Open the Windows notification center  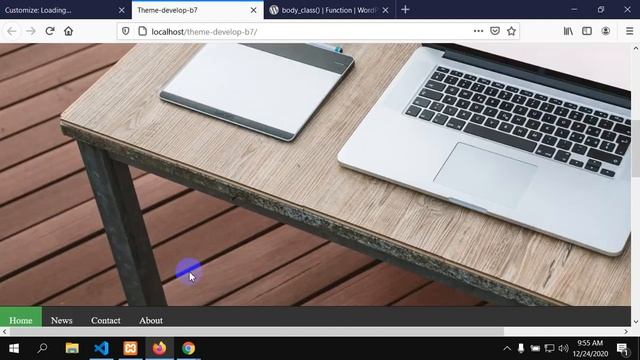pos(622,349)
